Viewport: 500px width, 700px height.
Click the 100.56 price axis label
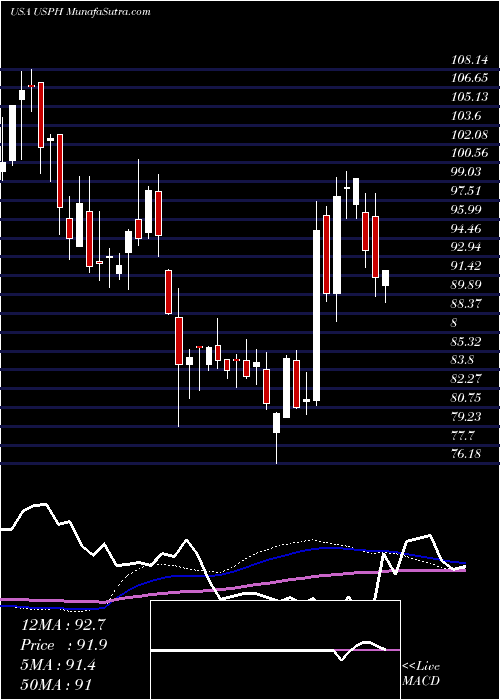point(470,153)
